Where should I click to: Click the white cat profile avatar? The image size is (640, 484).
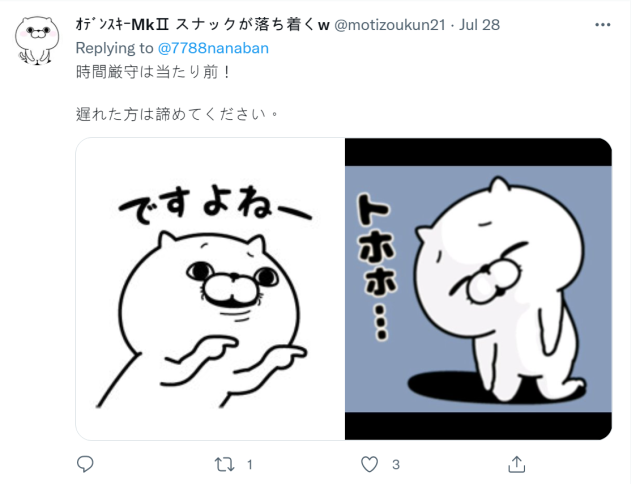tap(37, 41)
